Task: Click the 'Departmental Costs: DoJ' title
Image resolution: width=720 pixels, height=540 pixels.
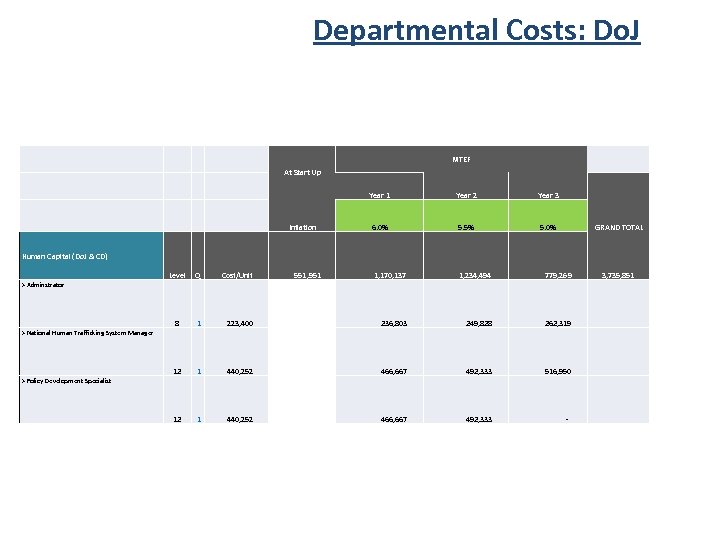Action: [477, 31]
